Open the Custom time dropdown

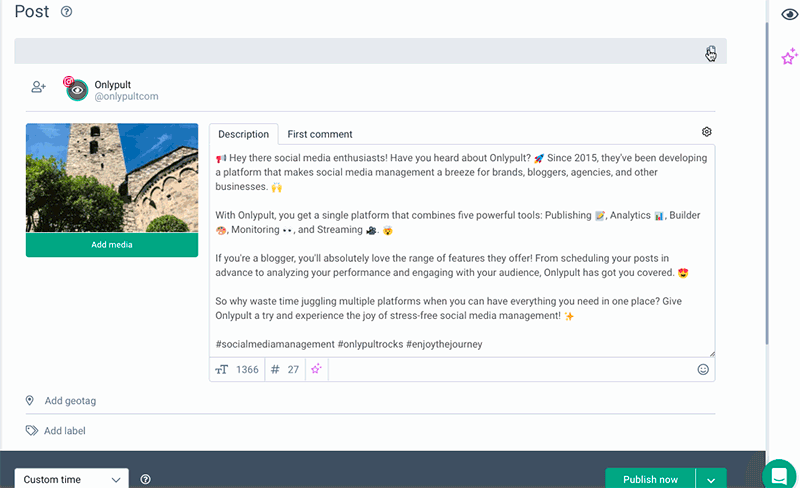pyautogui.click(x=72, y=480)
